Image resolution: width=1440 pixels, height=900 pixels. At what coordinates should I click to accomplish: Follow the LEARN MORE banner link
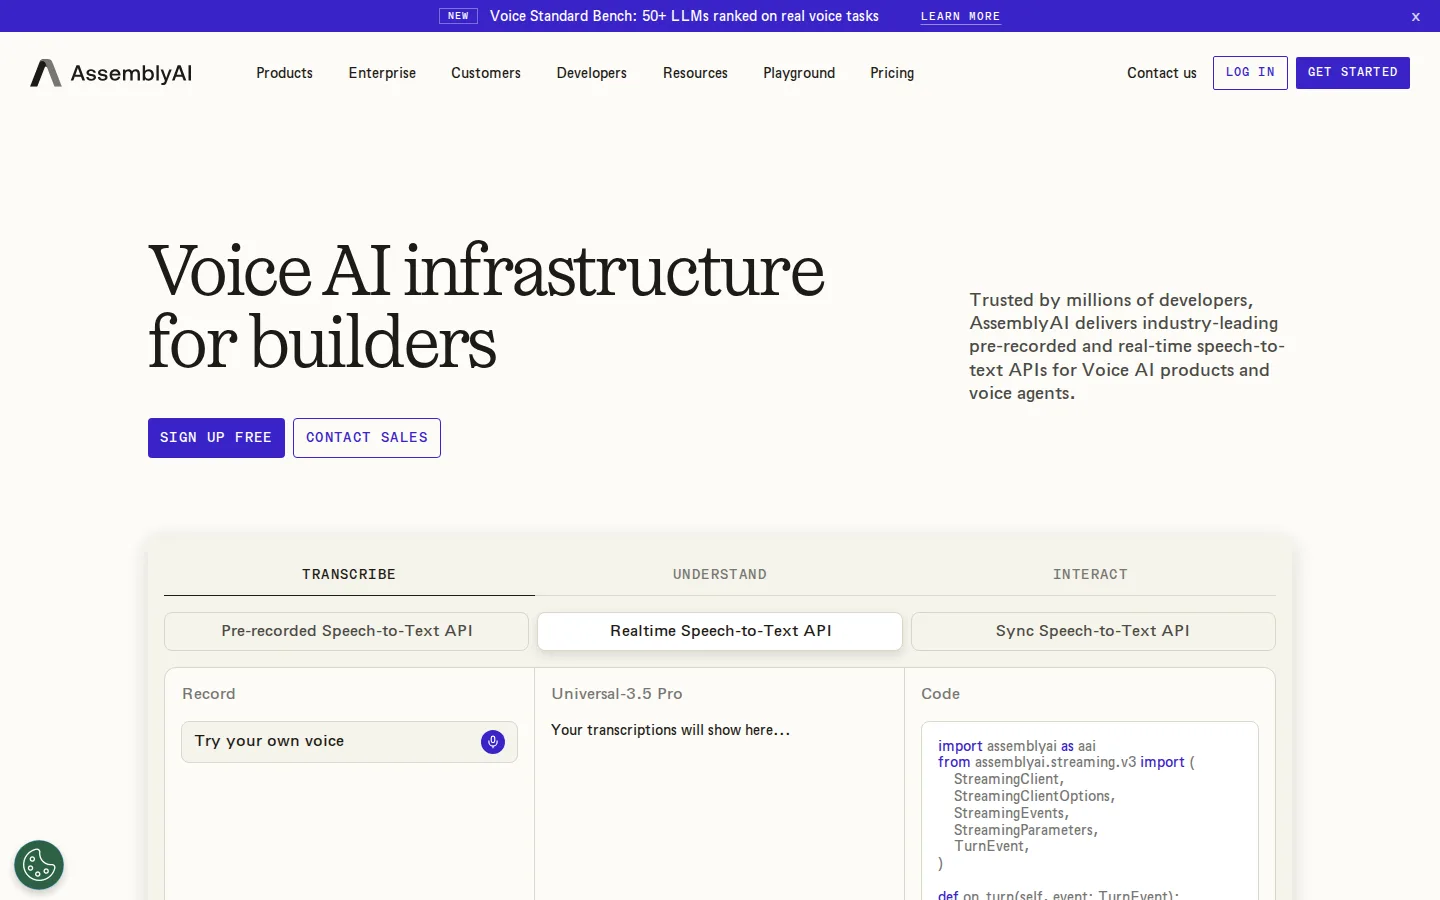click(x=960, y=17)
